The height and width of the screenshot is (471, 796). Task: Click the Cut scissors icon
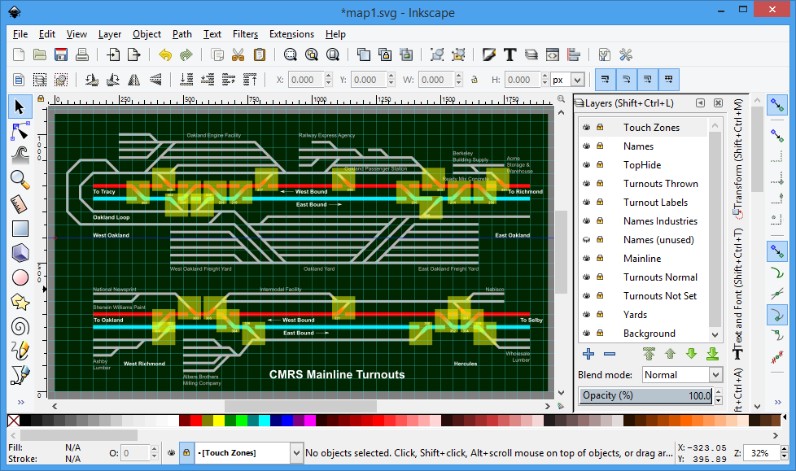point(238,55)
